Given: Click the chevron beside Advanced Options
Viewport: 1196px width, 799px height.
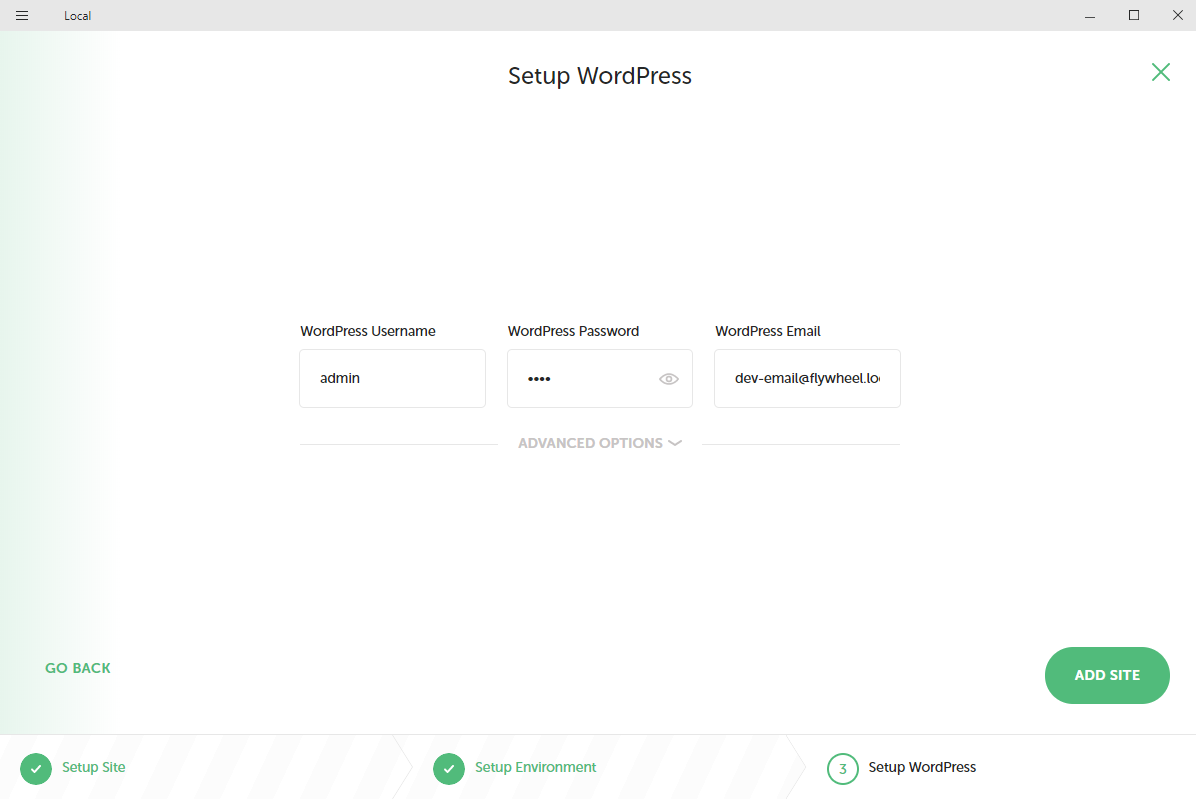Looking at the screenshot, I should click(675, 443).
